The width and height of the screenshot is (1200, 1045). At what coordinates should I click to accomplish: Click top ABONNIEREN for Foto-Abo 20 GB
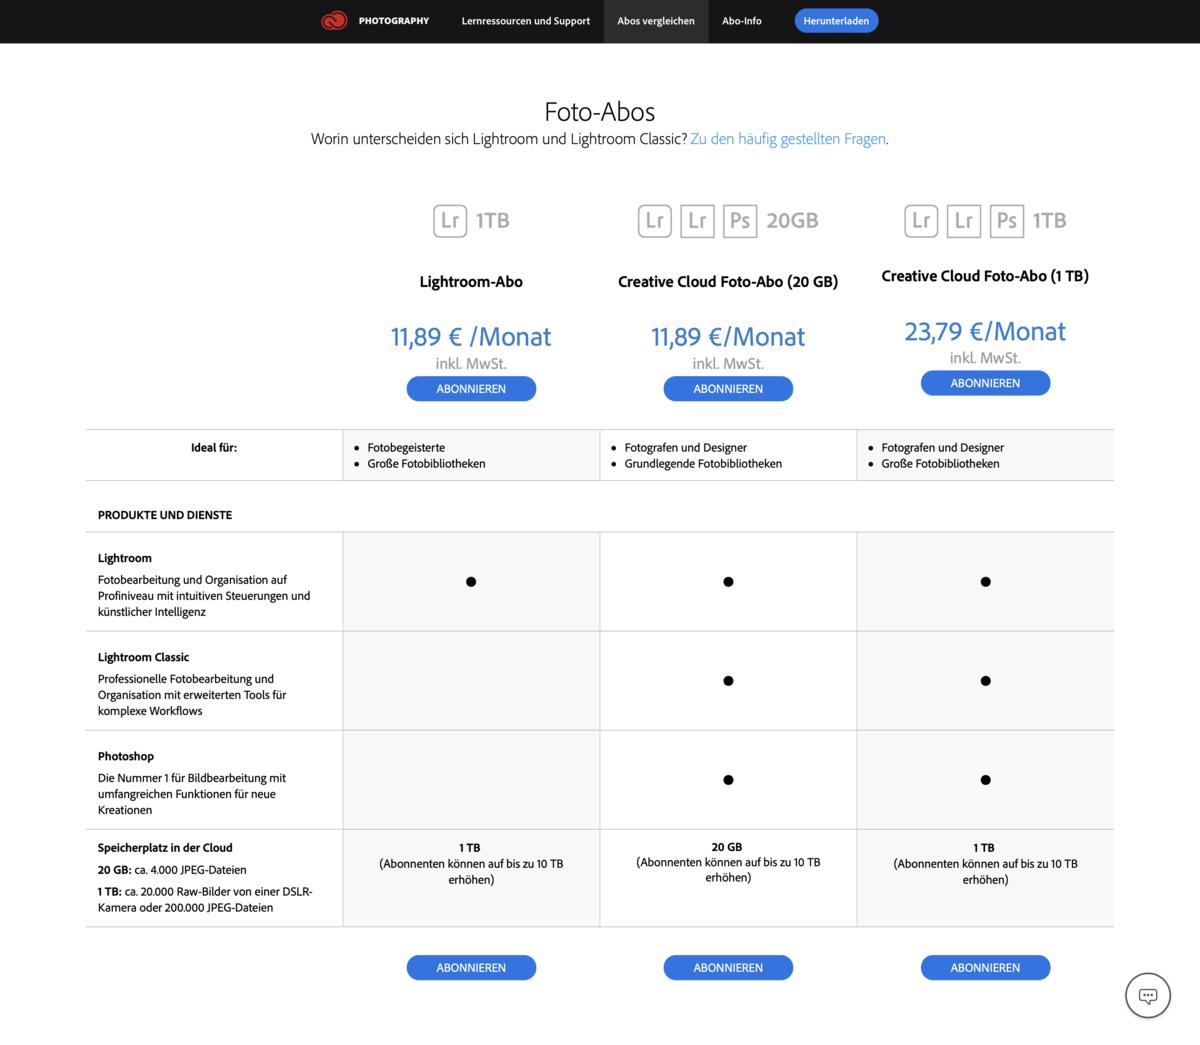728,389
